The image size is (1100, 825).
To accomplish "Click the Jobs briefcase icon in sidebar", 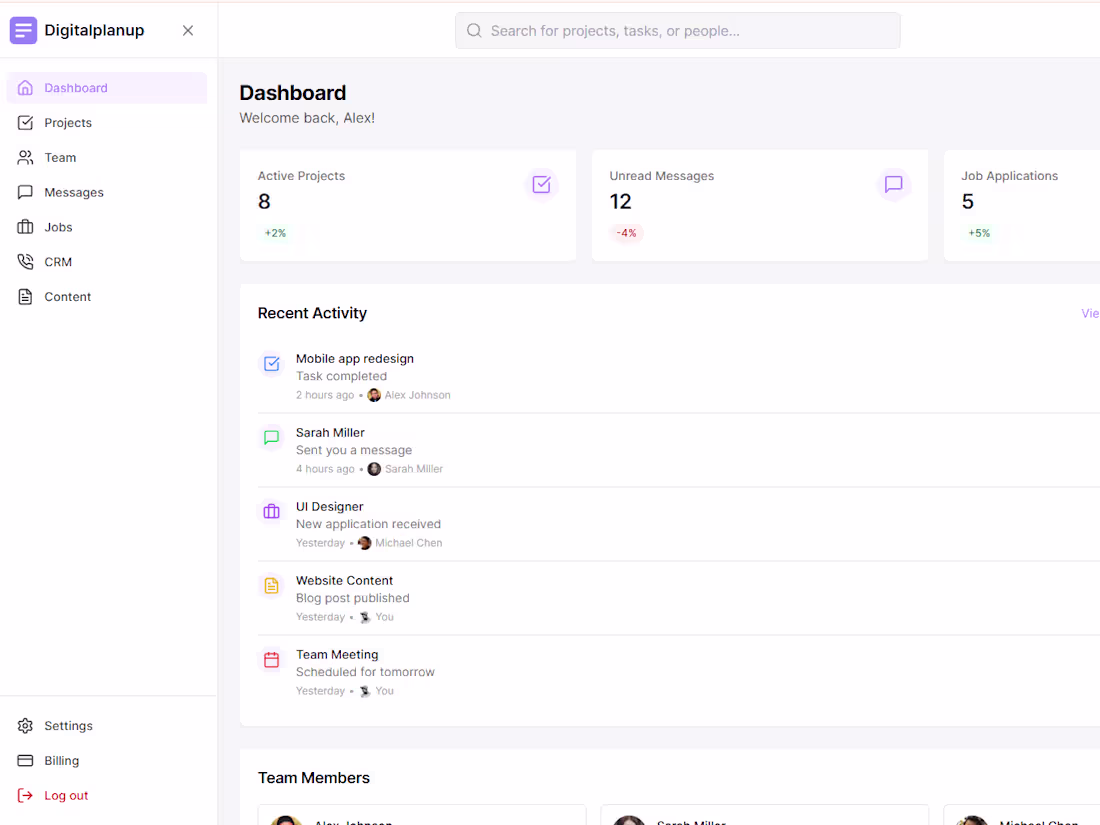I will 25,227.
